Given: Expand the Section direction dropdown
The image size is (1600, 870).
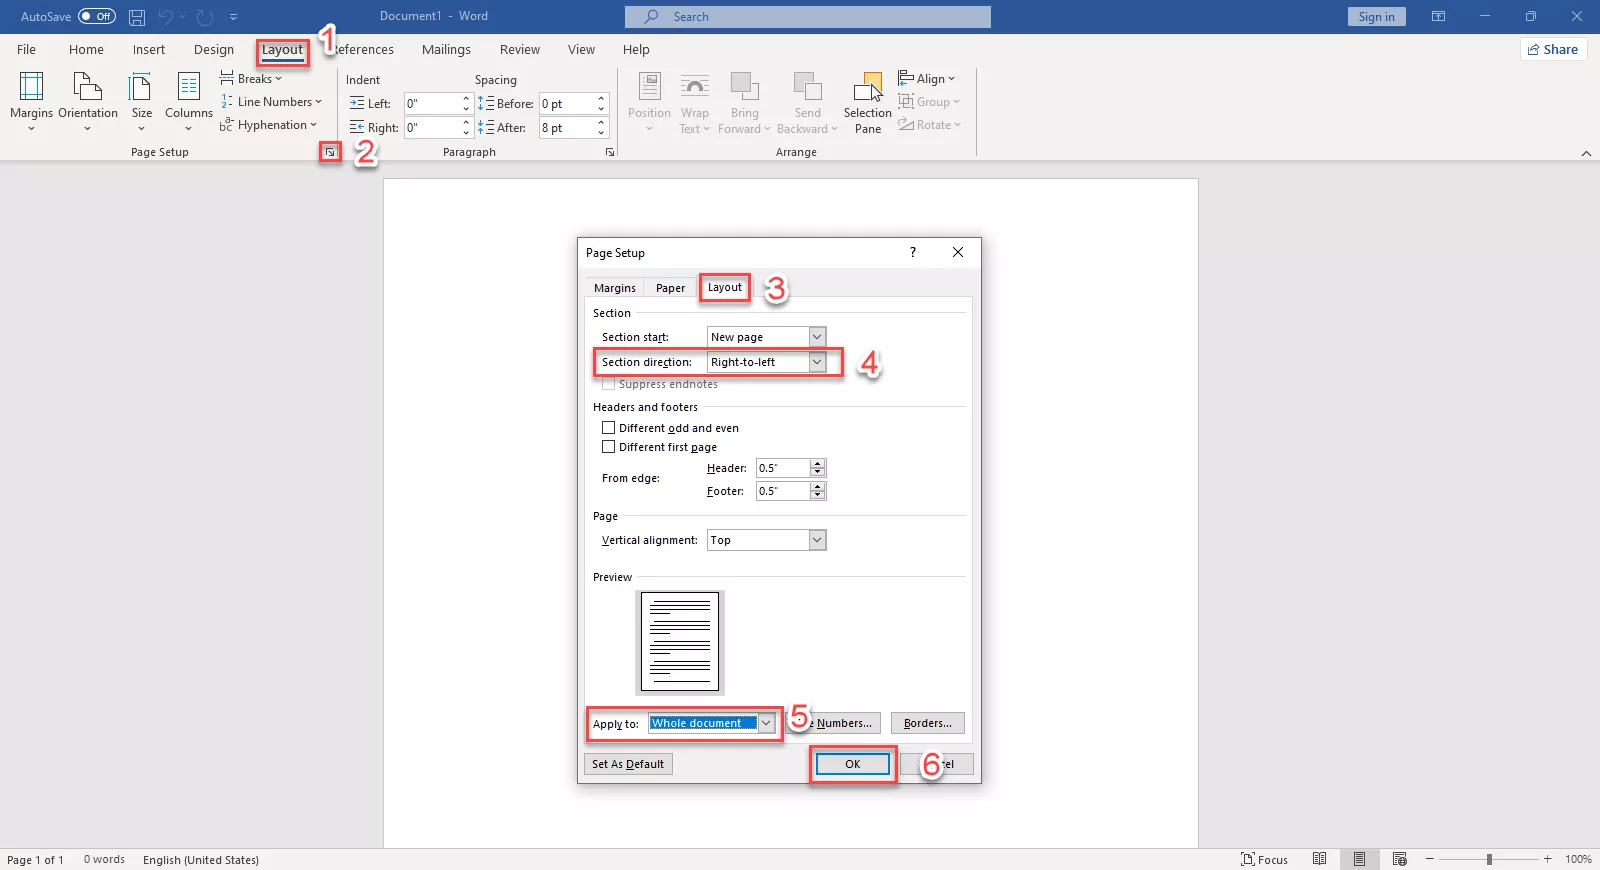Looking at the screenshot, I should pyautogui.click(x=817, y=362).
